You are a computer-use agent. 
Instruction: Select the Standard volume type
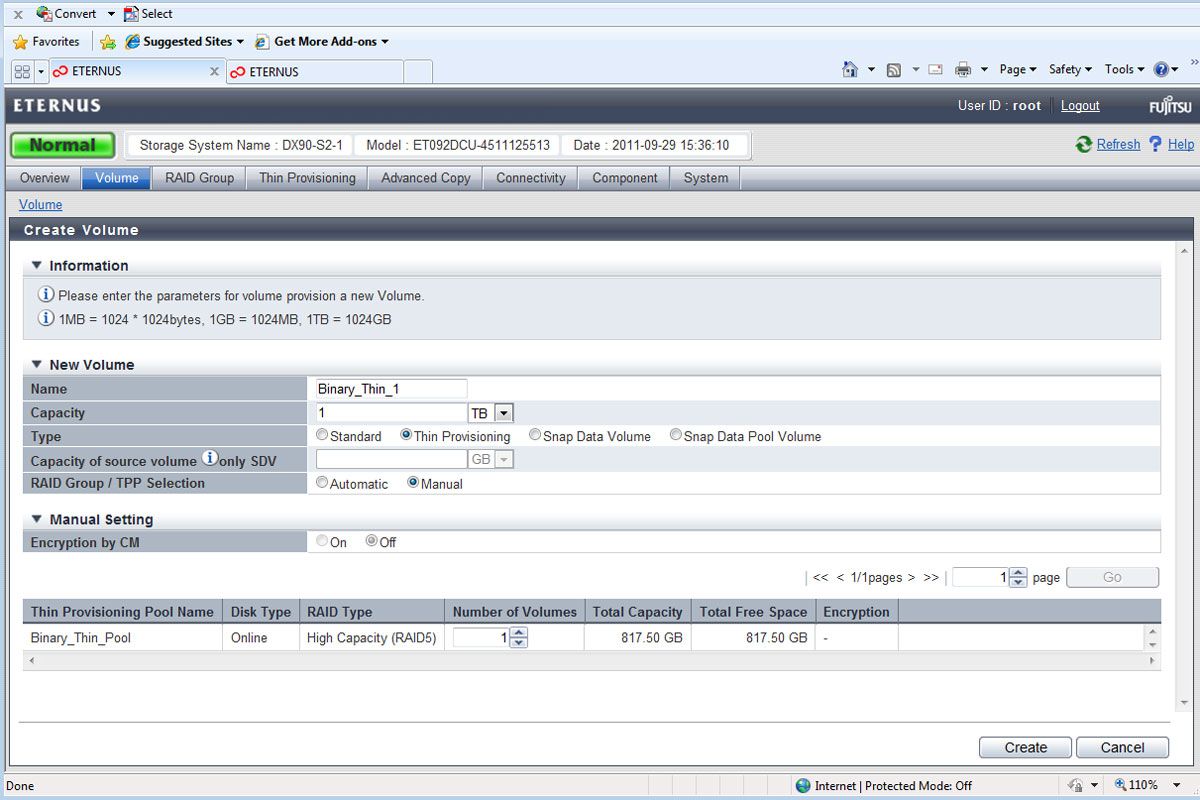pos(322,435)
